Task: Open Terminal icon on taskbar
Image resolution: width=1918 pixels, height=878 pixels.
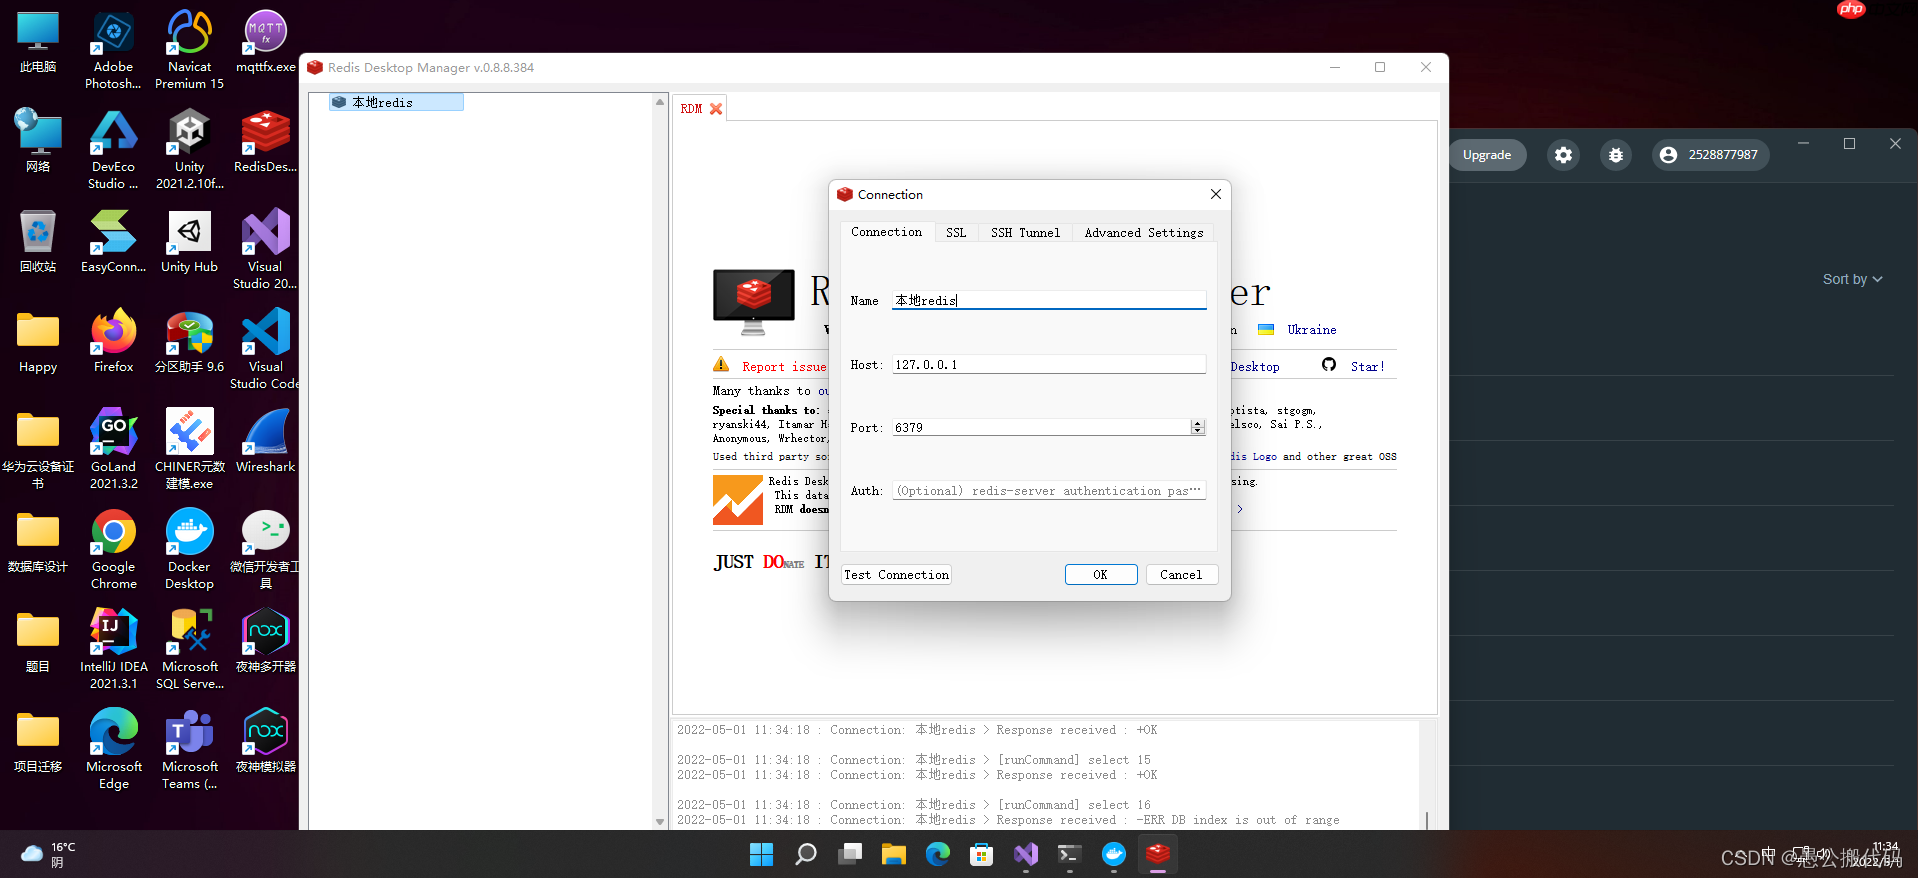Action: tap(1069, 854)
